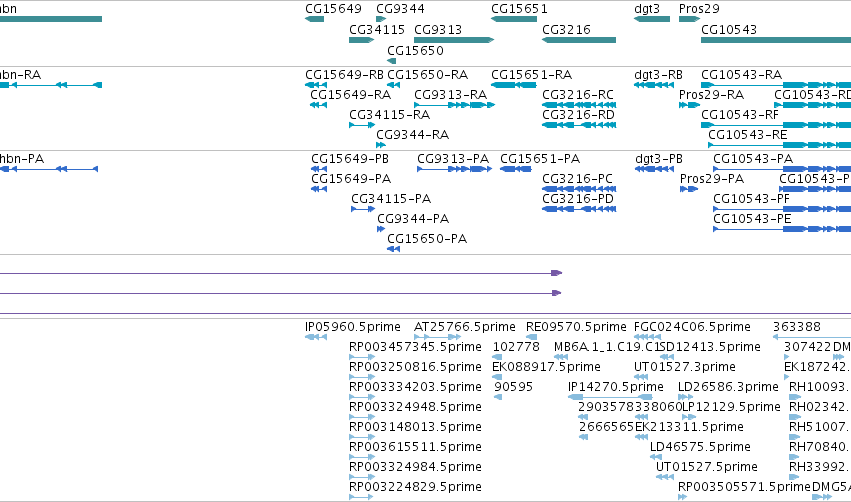Click EST IP14270.5prime
Screen dimensions: 851x502
tap(615, 387)
